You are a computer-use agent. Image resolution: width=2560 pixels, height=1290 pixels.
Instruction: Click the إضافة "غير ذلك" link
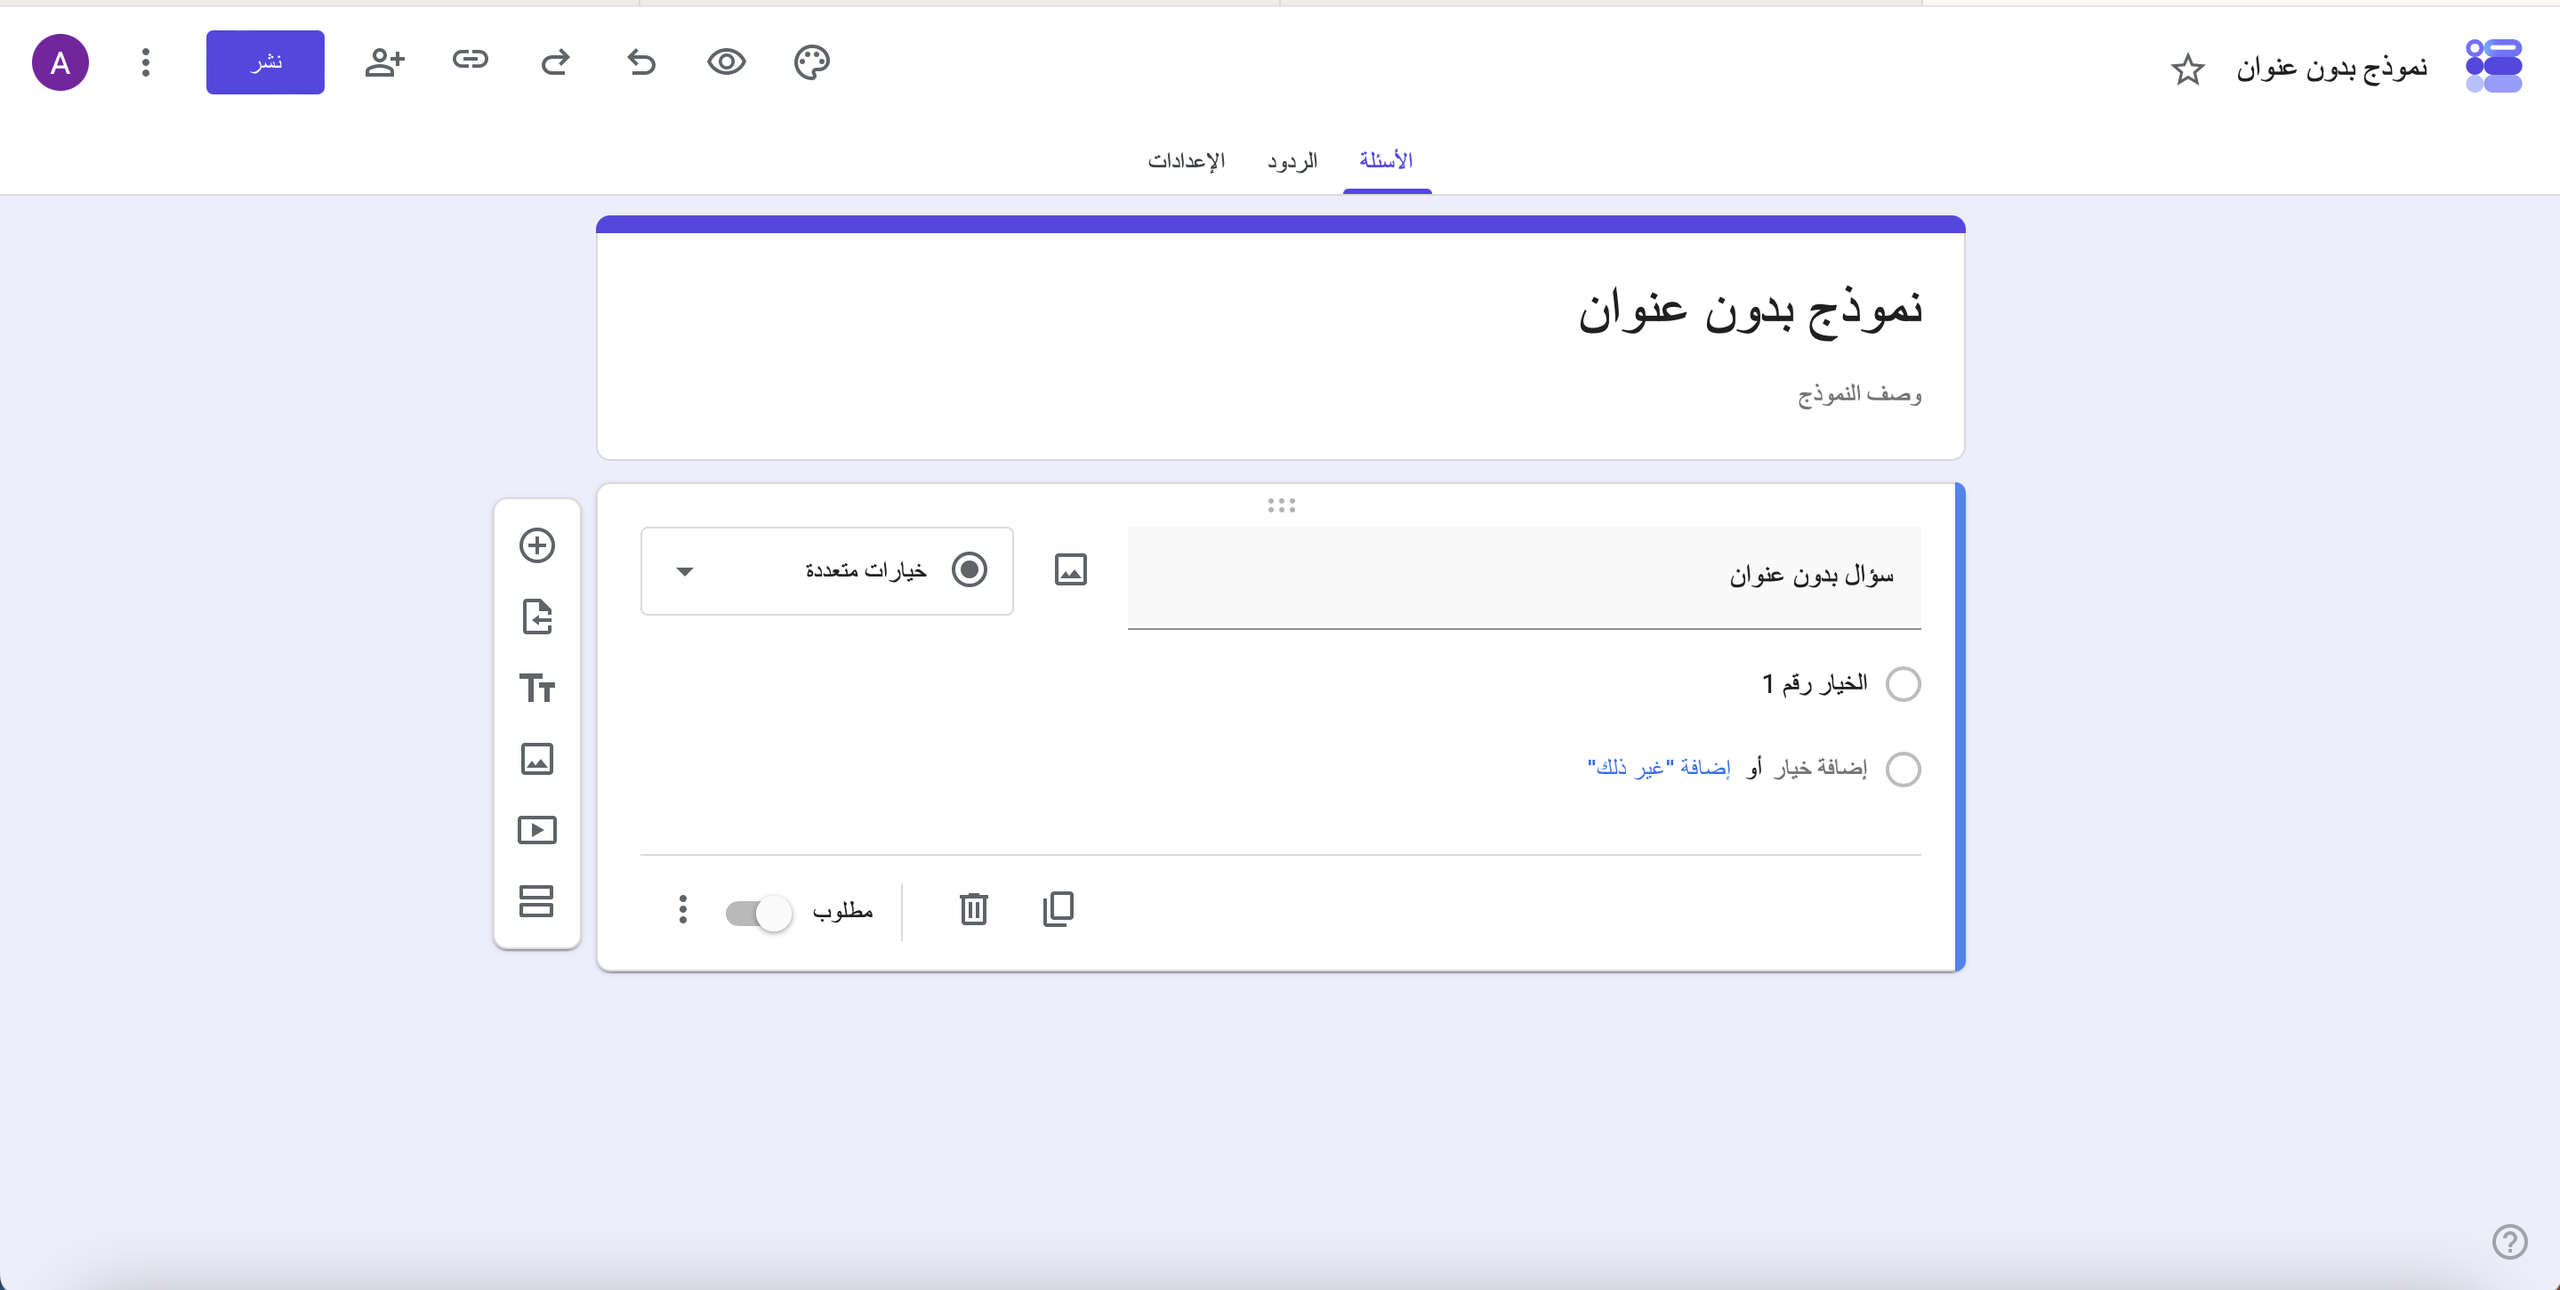pos(1659,767)
